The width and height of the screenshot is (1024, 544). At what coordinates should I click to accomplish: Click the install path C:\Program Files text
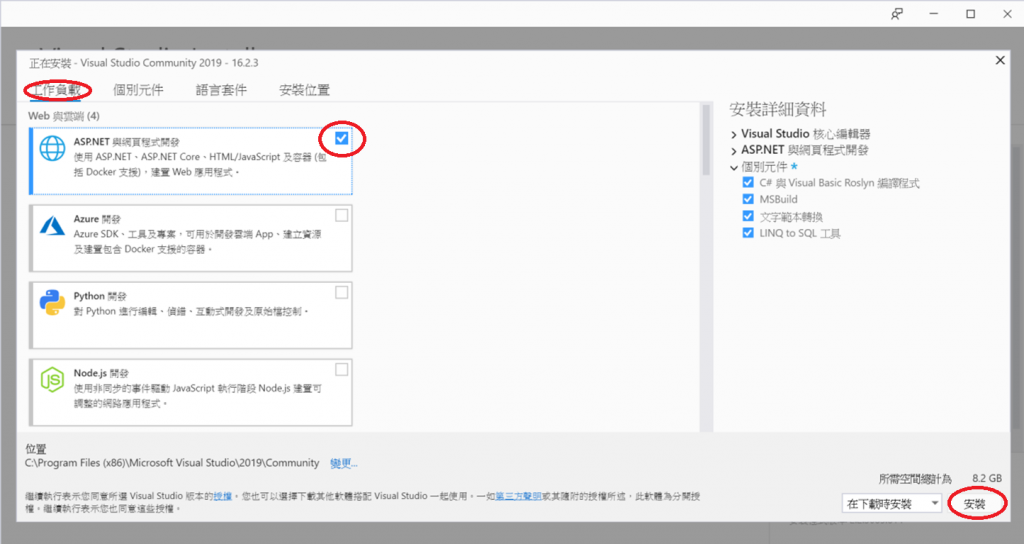coord(172,463)
